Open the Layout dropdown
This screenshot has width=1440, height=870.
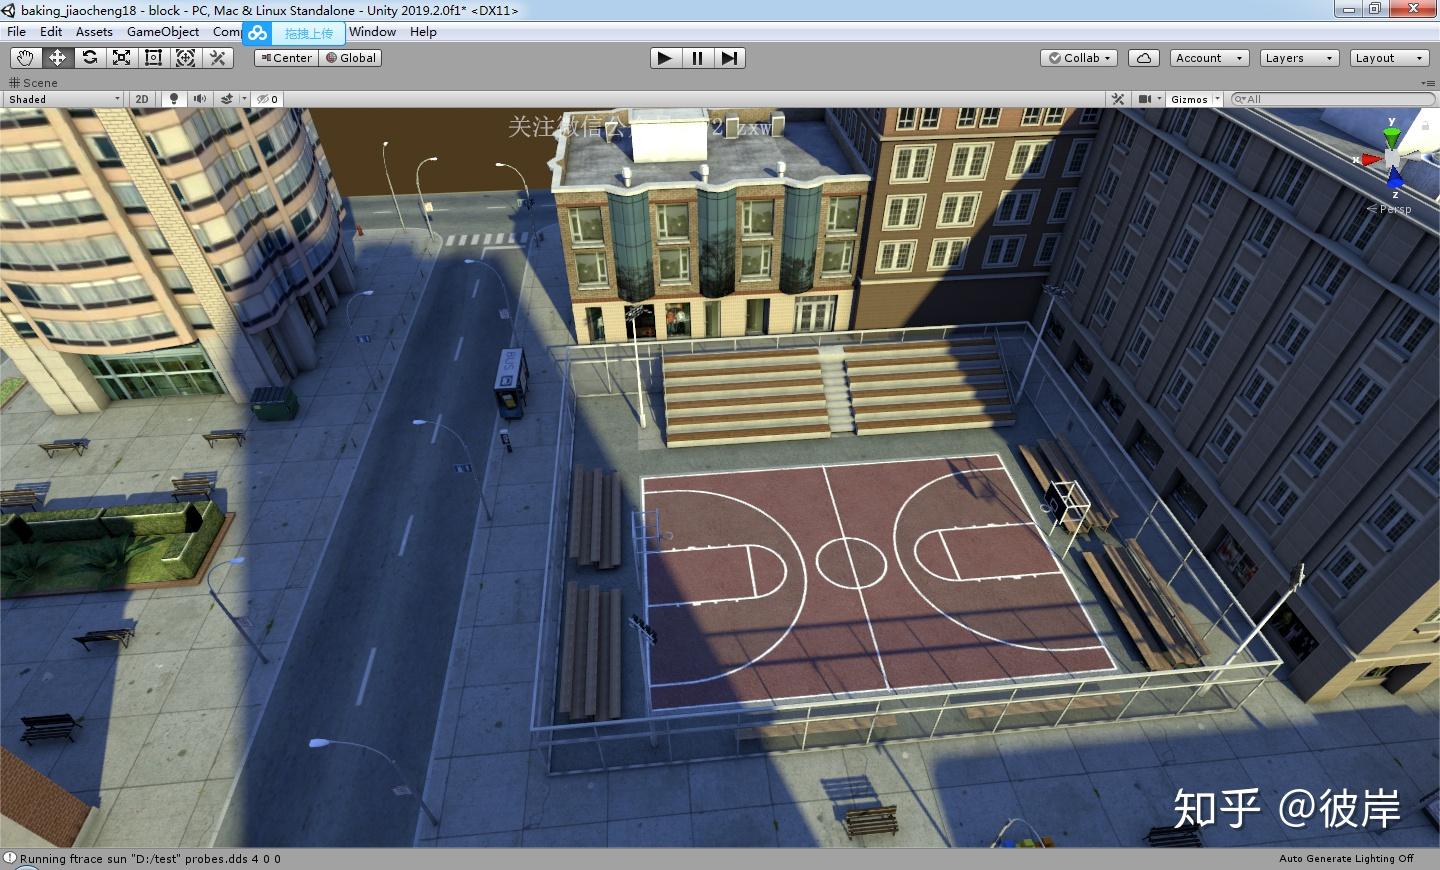tap(1389, 58)
